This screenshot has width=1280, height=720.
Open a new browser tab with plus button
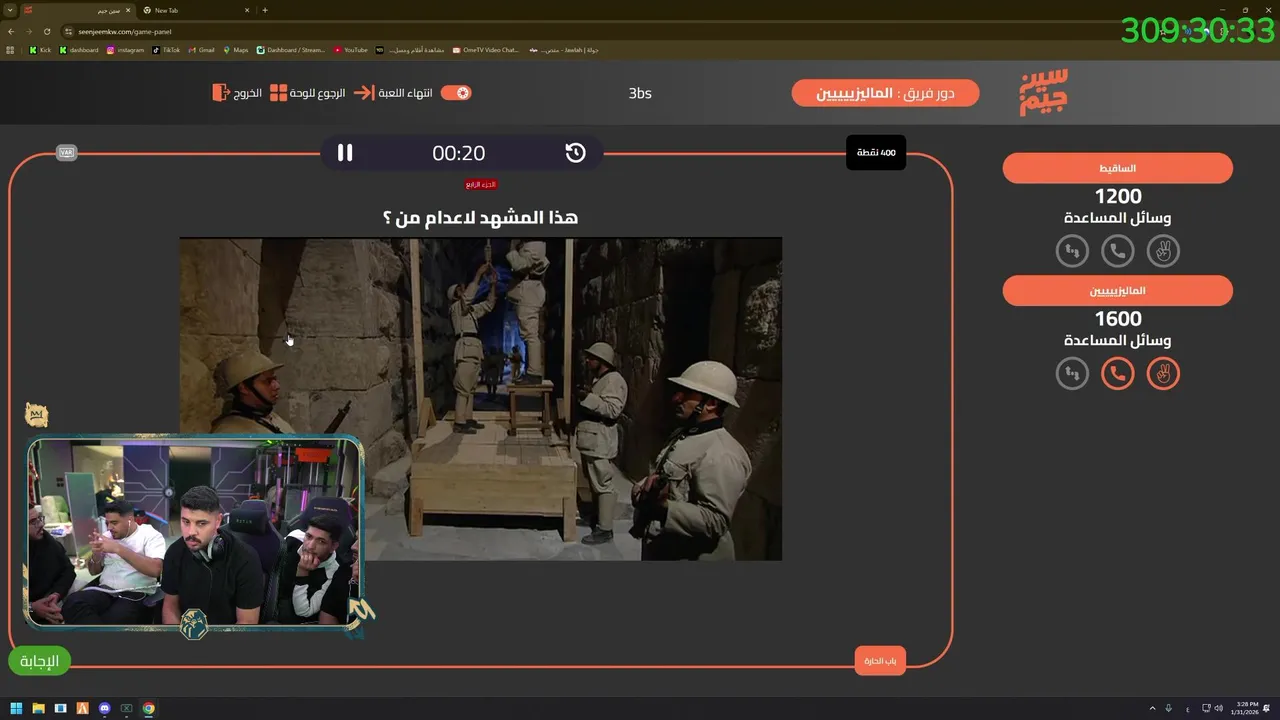265,10
